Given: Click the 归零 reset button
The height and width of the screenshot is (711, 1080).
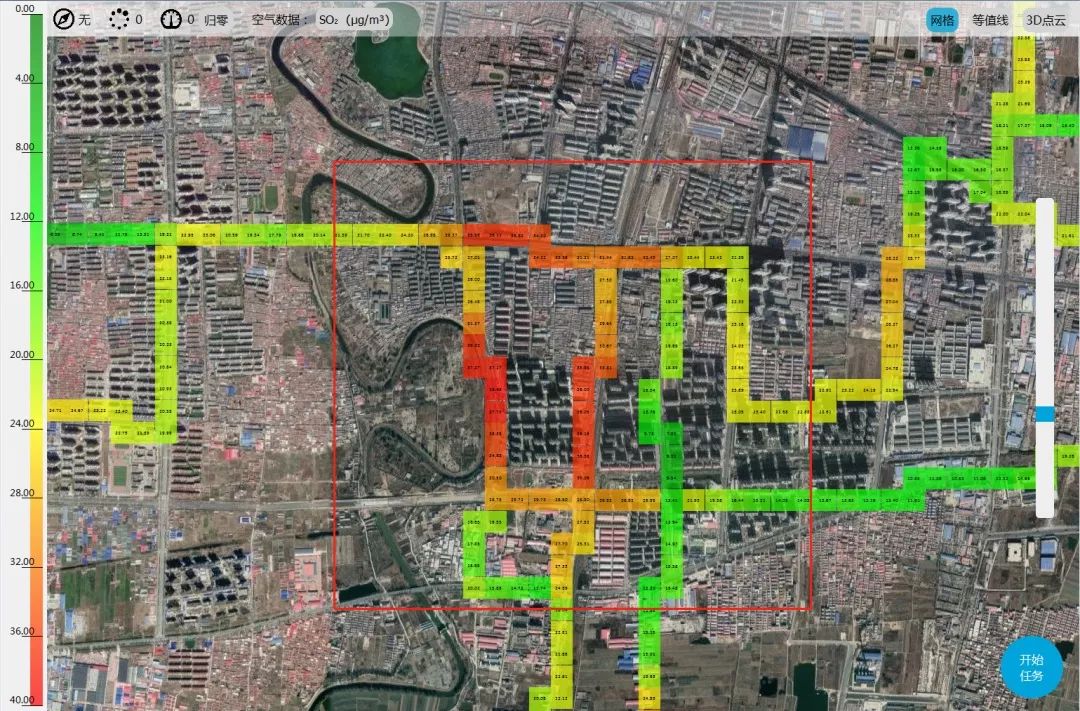Looking at the screenshot, I should [x=216, y=19].
